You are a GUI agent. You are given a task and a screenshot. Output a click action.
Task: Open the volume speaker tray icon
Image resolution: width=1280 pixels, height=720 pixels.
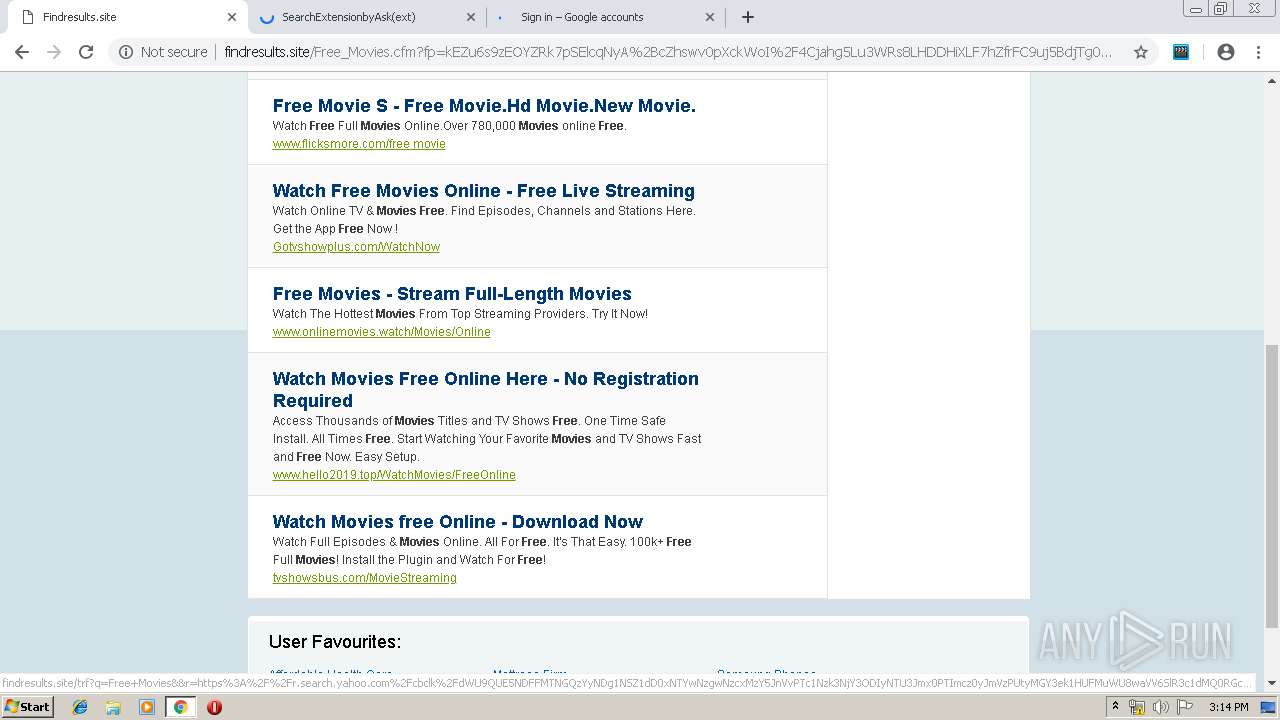pyautogui.click(x=1160, y=707)
